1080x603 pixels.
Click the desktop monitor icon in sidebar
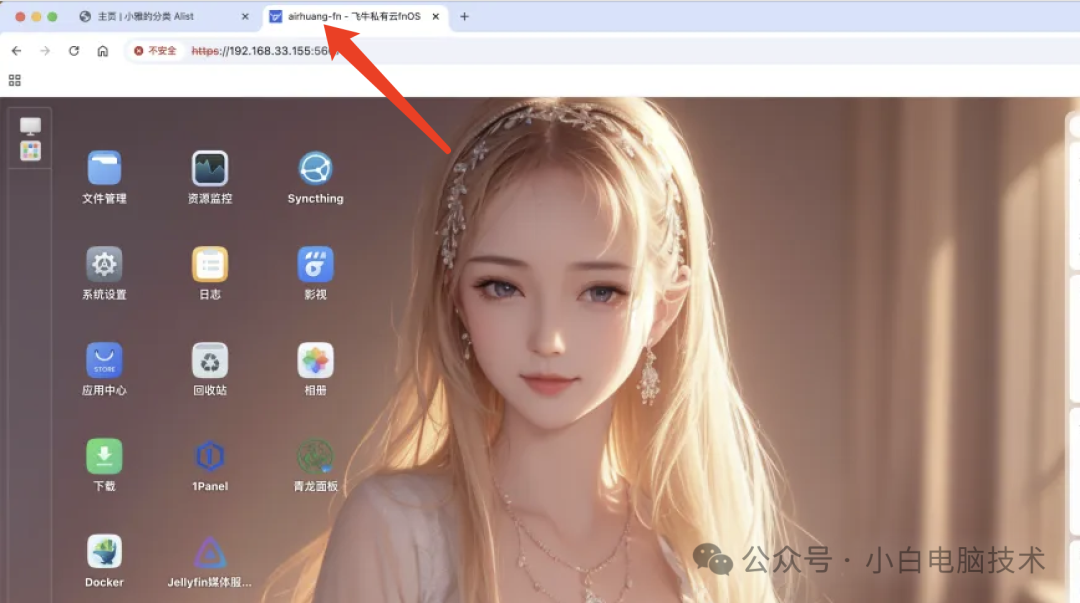tap(30, 126)
